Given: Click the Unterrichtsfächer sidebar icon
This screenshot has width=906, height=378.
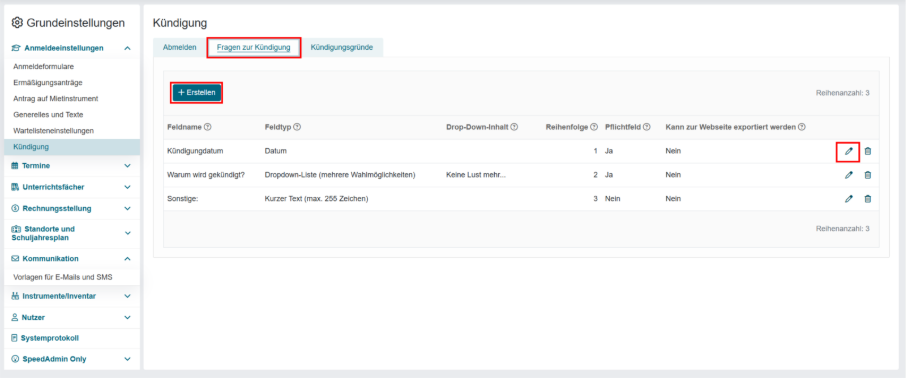Looking at the screenshot, I should coord(16,187).
